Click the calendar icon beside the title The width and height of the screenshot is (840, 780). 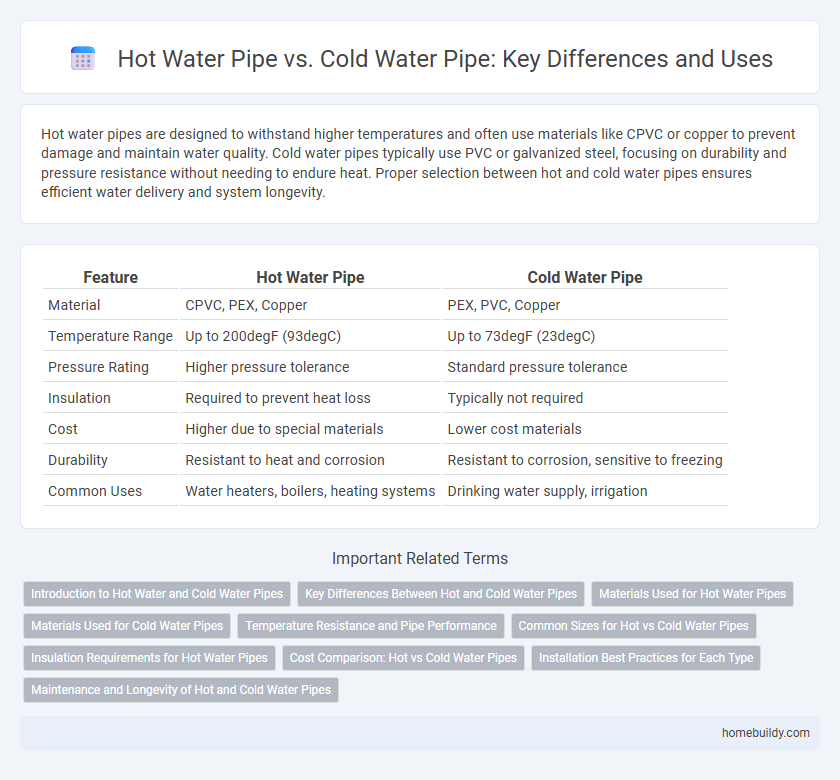pos(83,58)
